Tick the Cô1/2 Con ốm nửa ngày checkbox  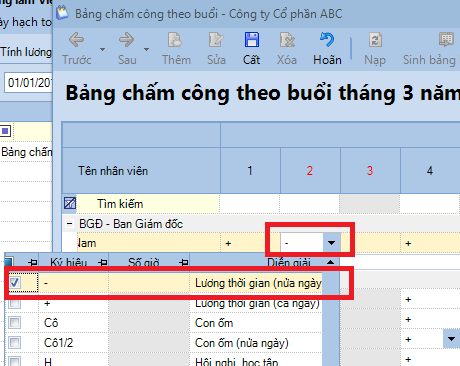click(14, 342)
